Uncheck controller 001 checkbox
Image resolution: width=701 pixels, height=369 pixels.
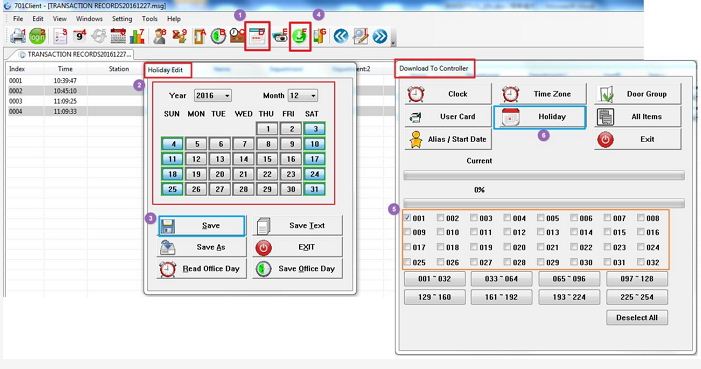pos(407,218)
